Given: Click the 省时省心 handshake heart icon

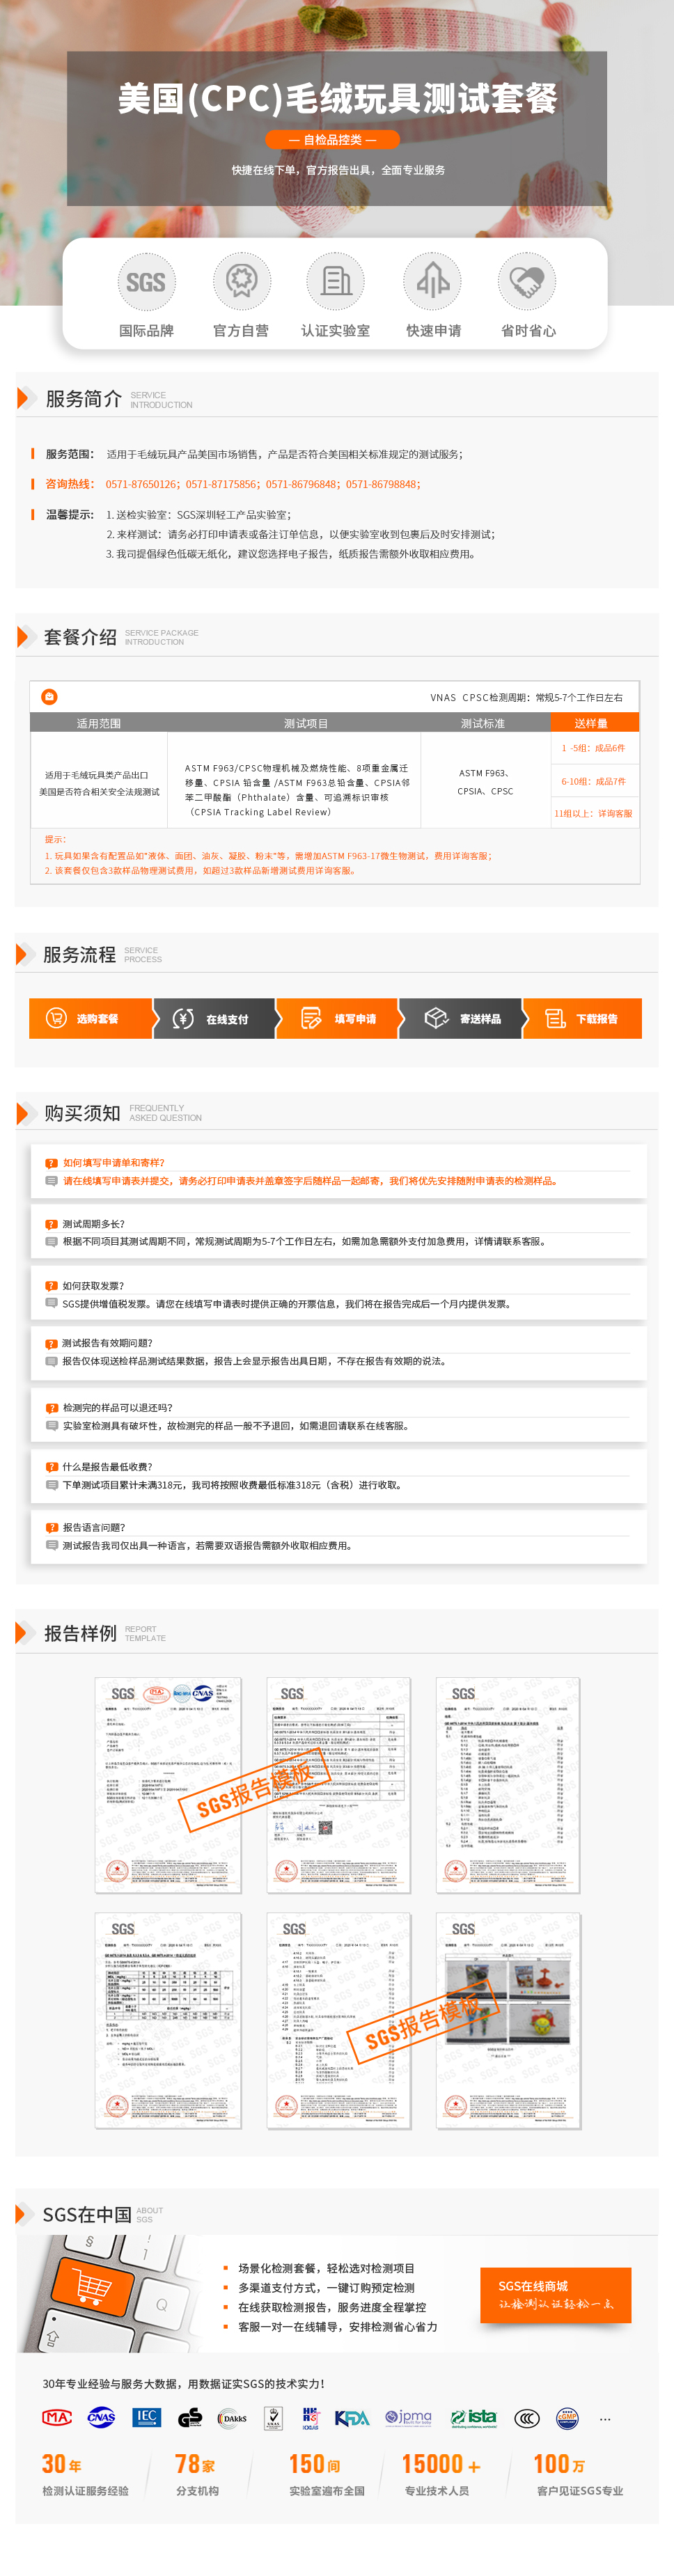Looking at the screenshot, I should tap(527, 281).
